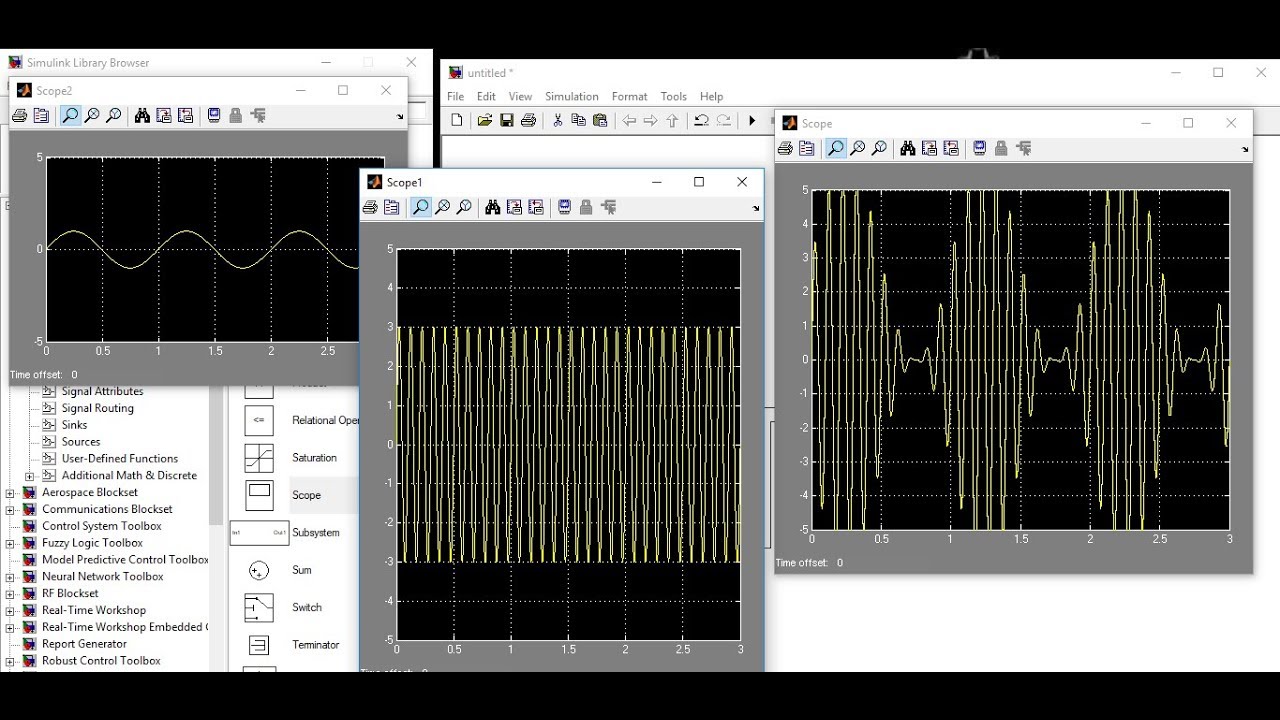
Task: Select Zoom tool in Scope toolbar
Action: (836, 148)
